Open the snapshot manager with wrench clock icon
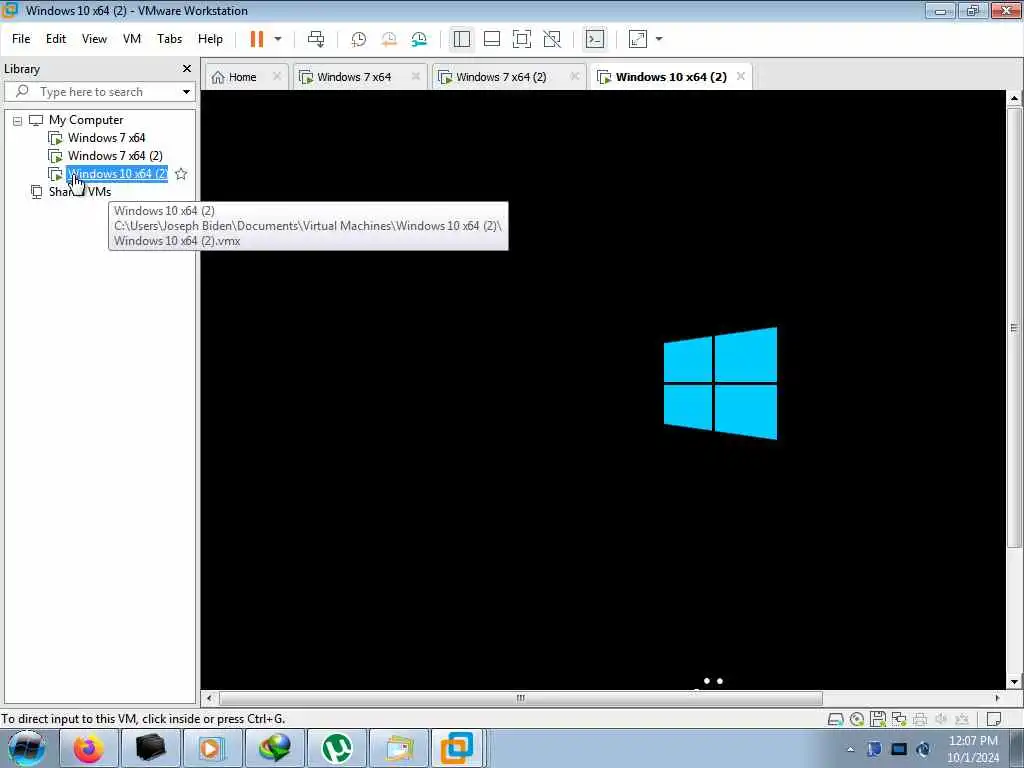 [419, 39]
